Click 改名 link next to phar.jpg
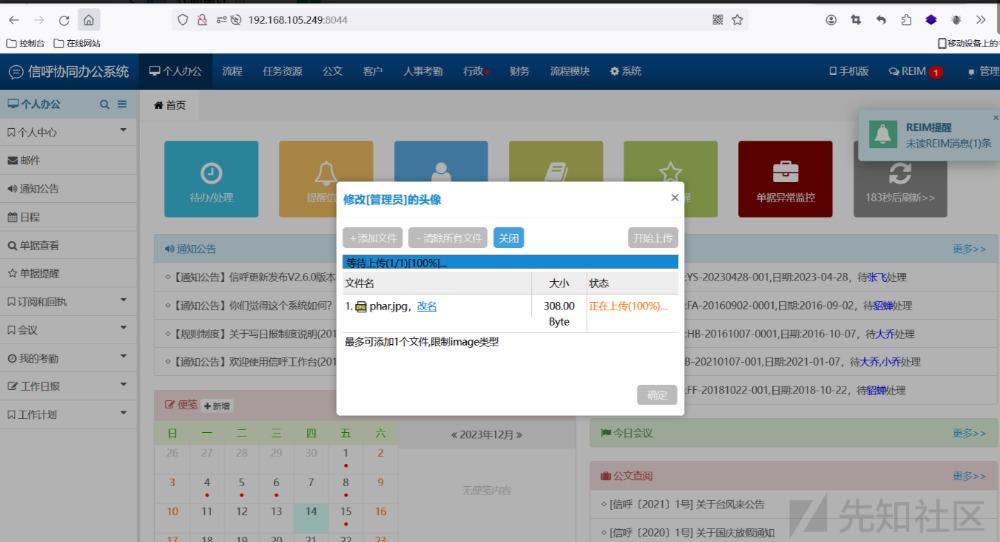This screenshot has width=1000, height=542. [x=426, y=306]
